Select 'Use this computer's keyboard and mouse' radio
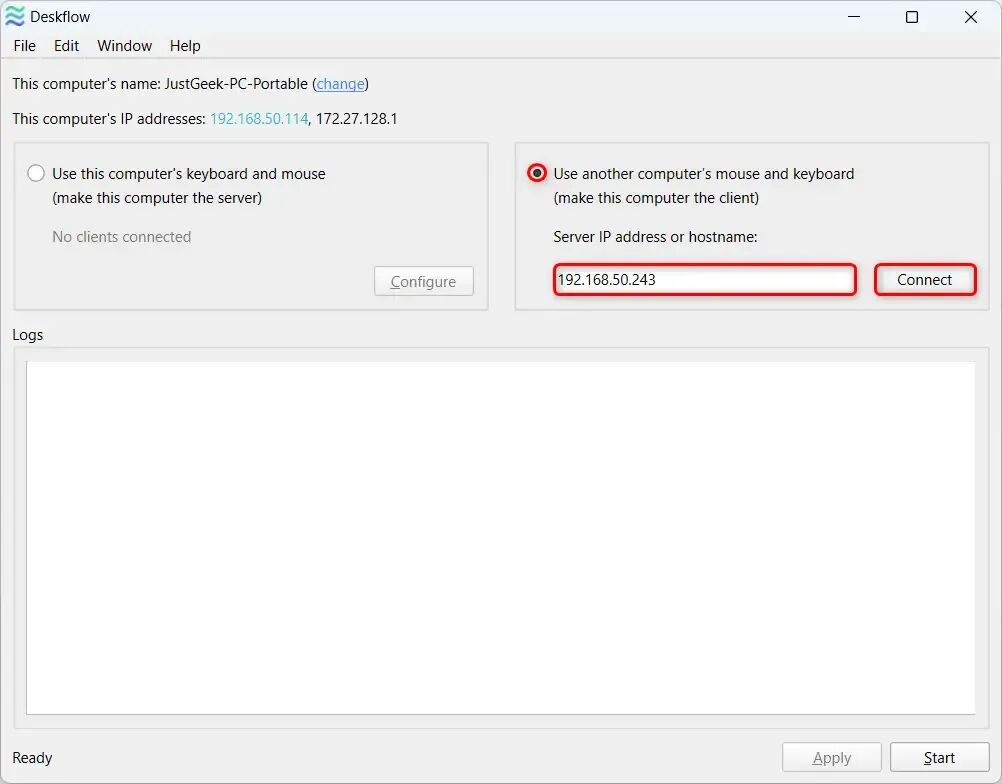This screenshot has width=1002, height=784. tap(36, 173)
